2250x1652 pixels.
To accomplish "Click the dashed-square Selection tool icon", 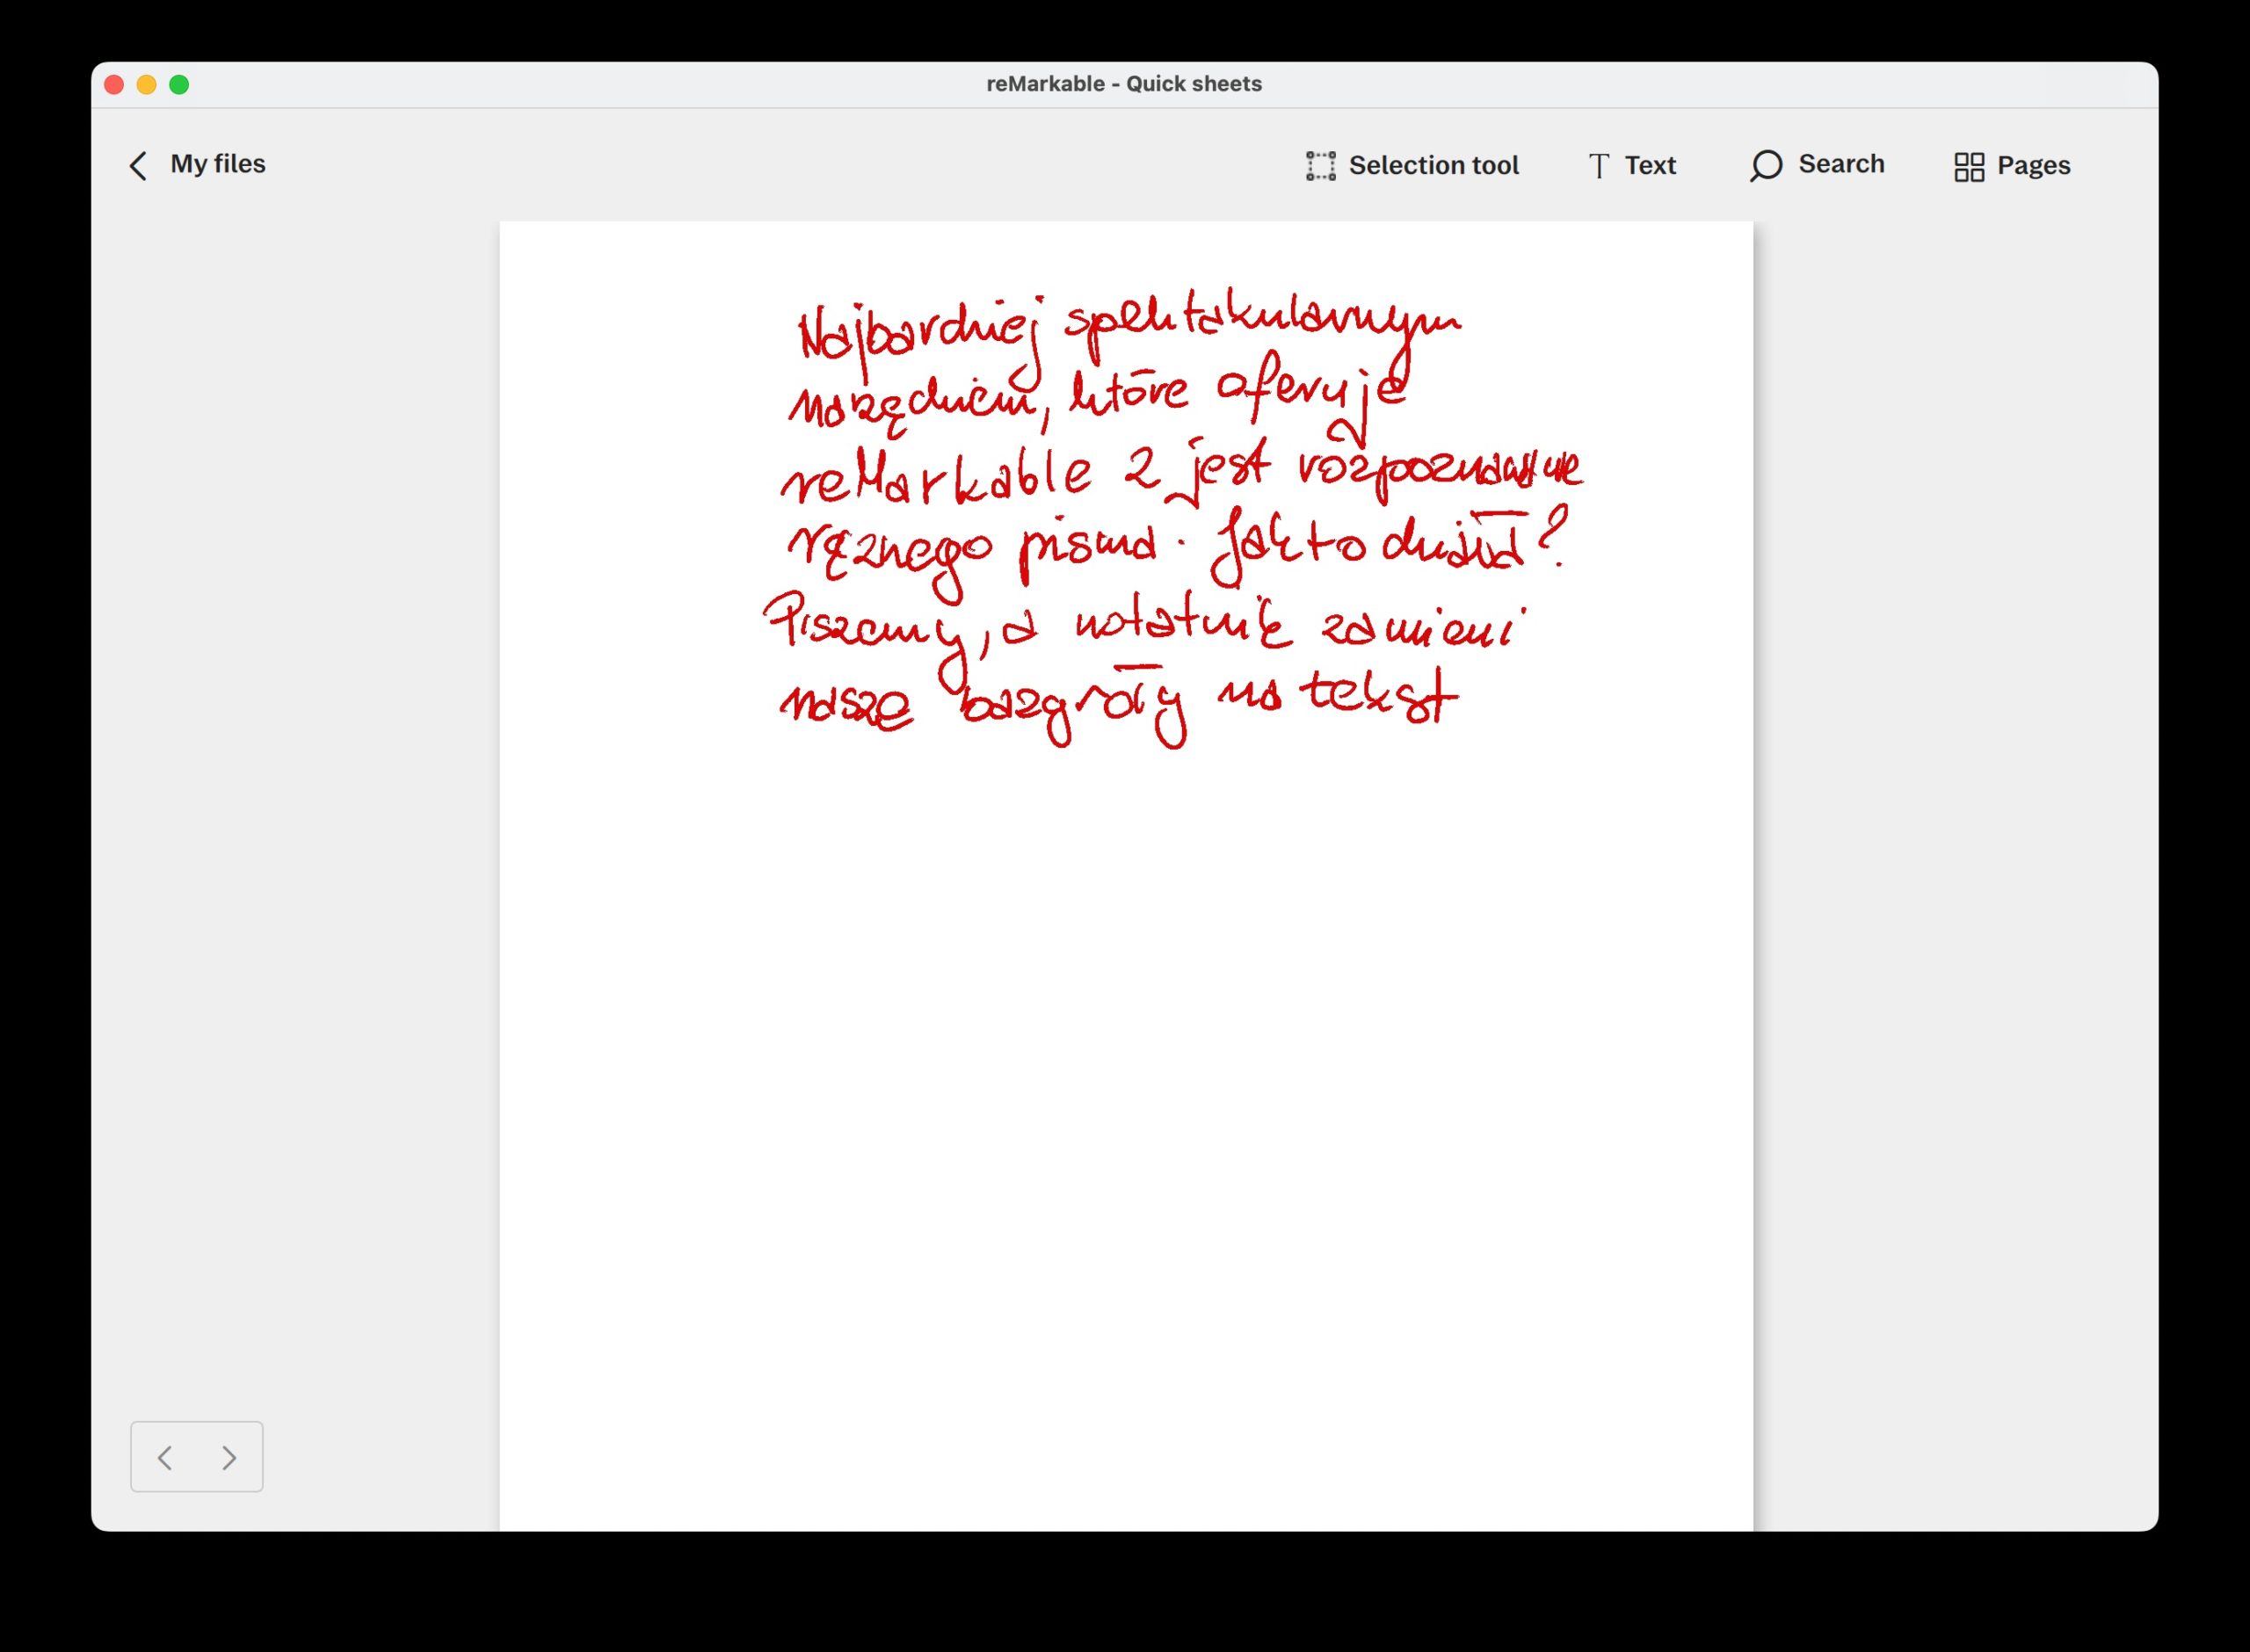I will pos(1320,165).
